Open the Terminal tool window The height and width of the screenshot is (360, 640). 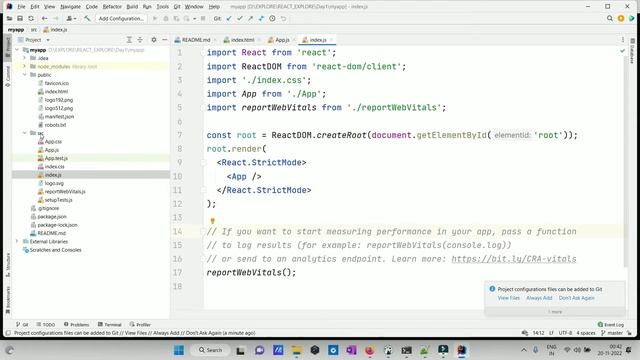(x=109, y=324)
